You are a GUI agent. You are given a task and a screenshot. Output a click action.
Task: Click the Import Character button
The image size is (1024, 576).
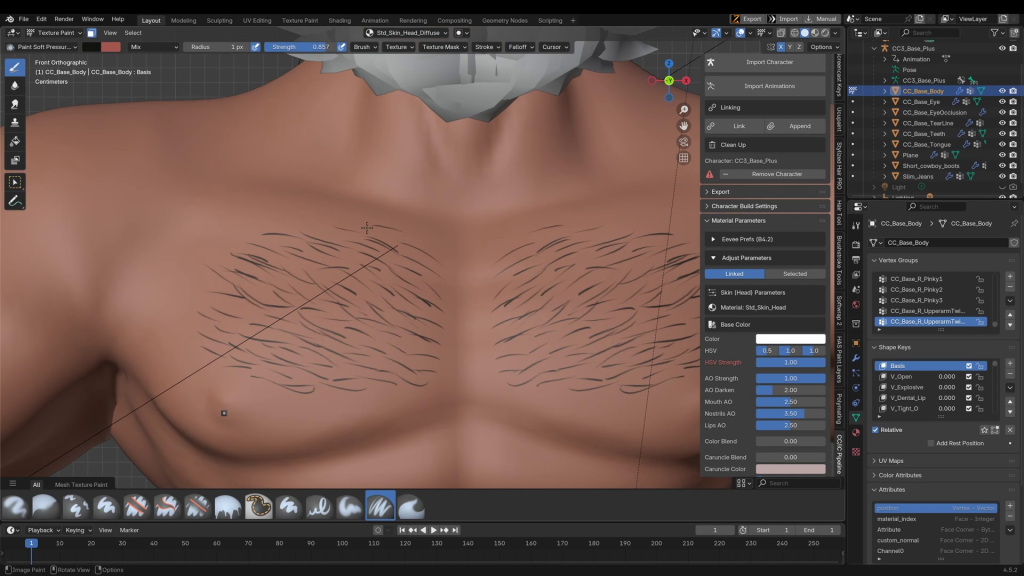click(769, 62)
